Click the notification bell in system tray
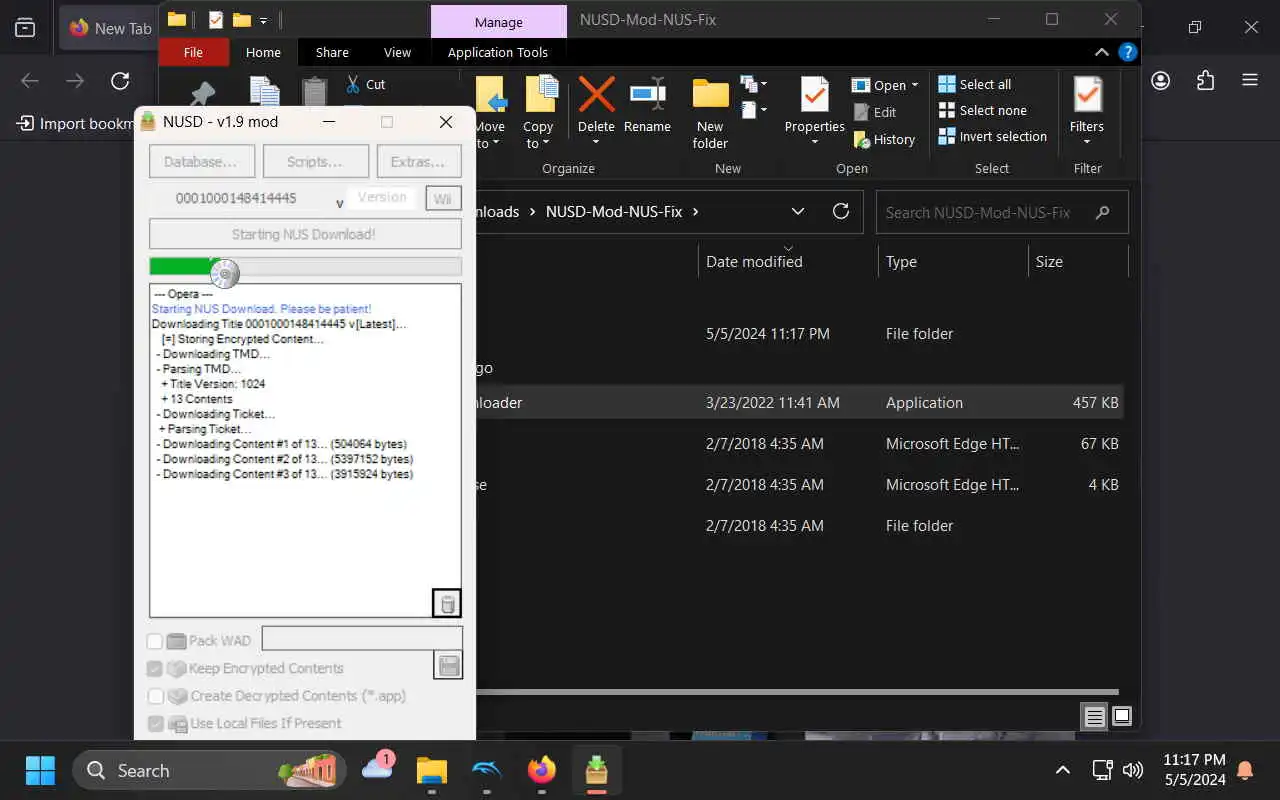This screenshot has width=1280, height=800. 1245,770
